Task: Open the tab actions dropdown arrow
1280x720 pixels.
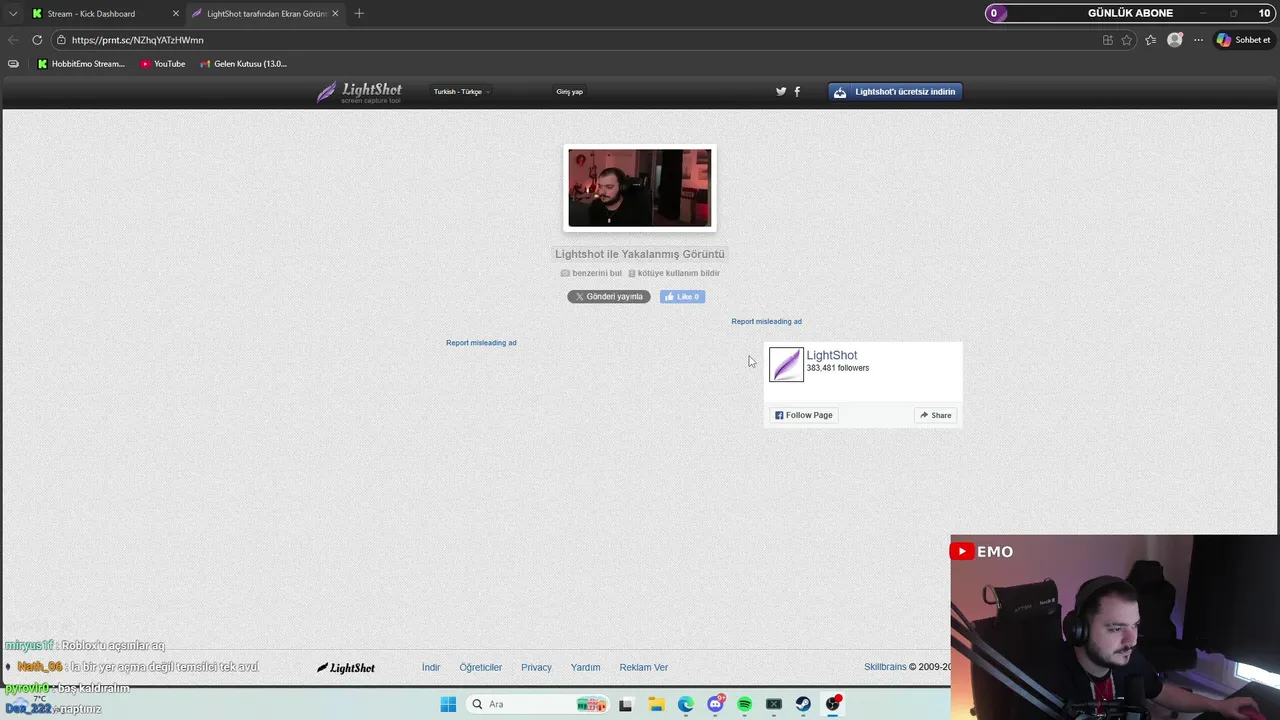Action: pyautogui.click(x=13, y=13)
